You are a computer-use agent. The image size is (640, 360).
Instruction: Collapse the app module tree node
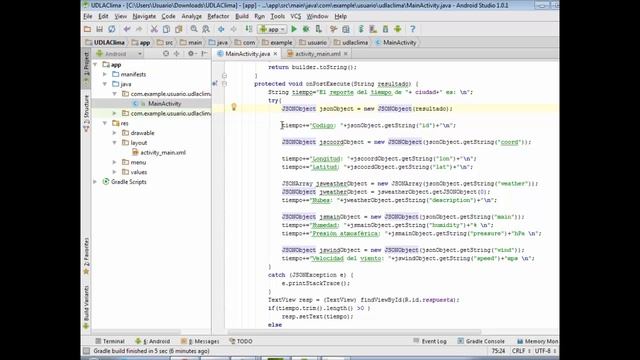tap(95, 64)
